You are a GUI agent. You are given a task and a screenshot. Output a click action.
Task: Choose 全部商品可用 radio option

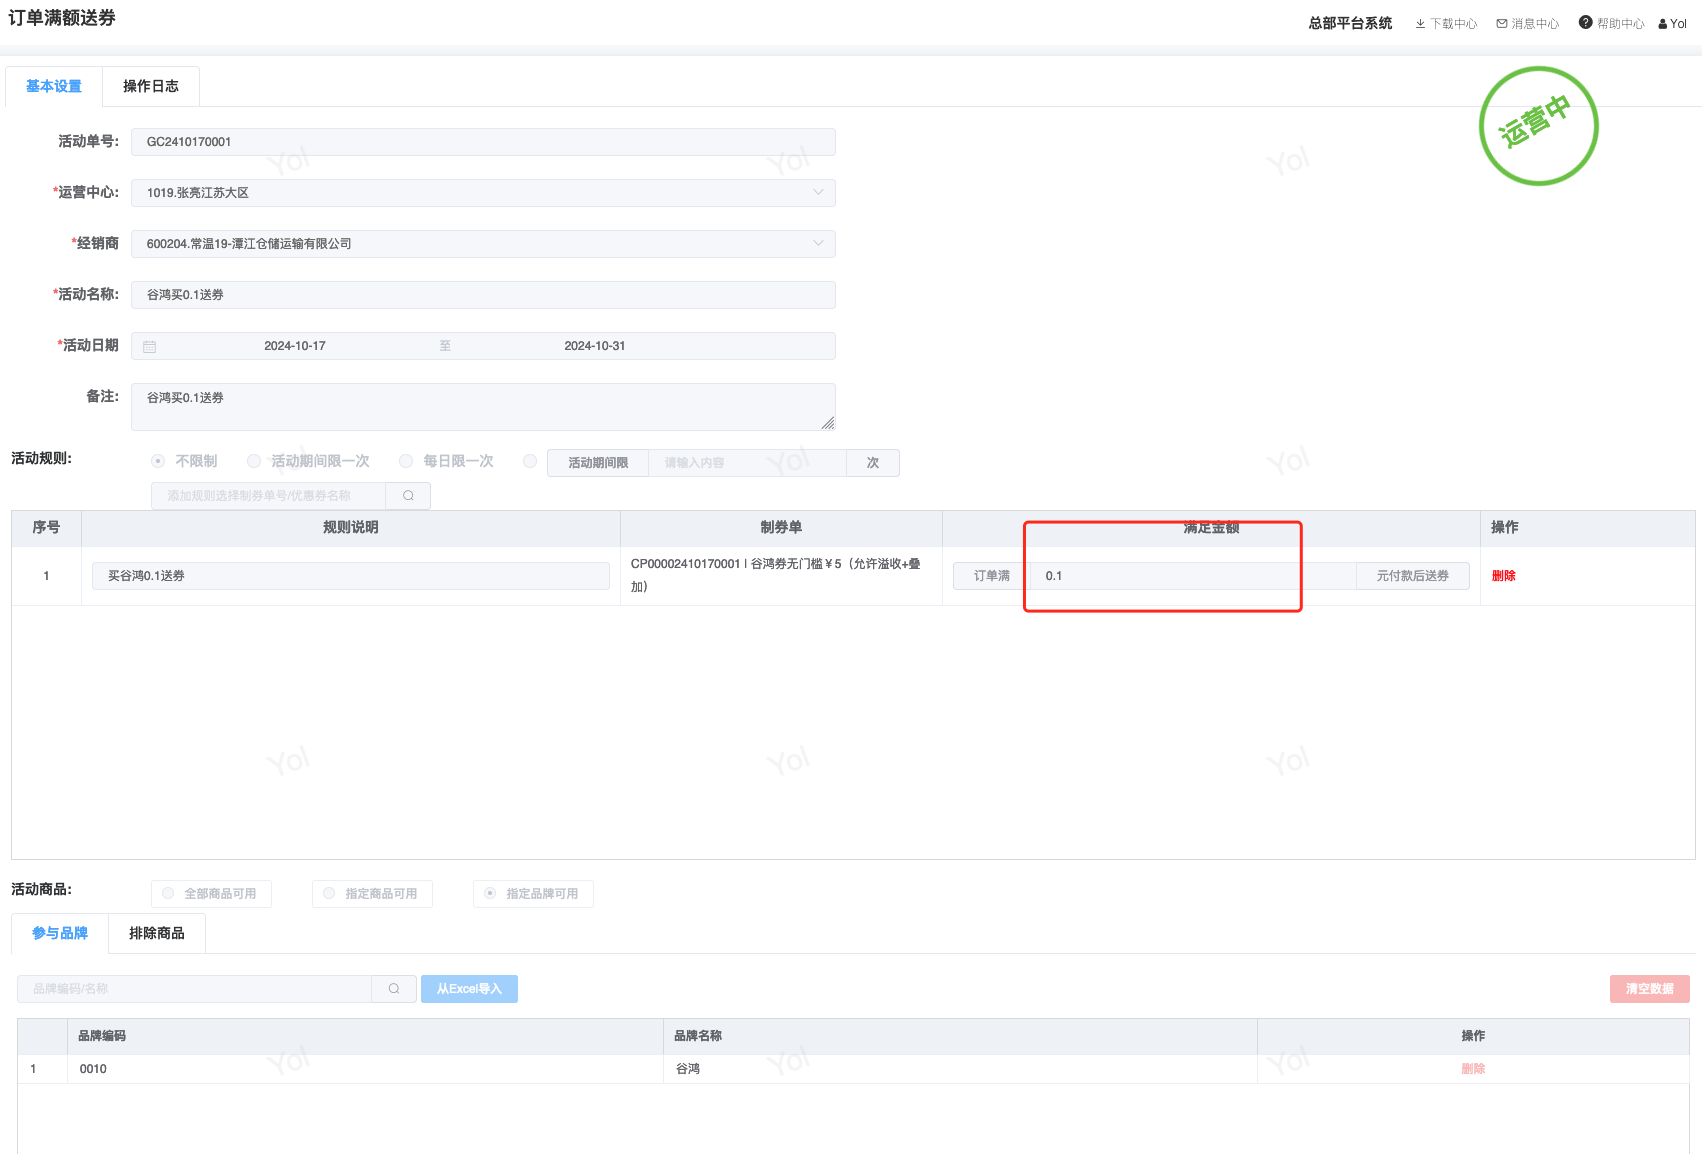coord(168,893)
